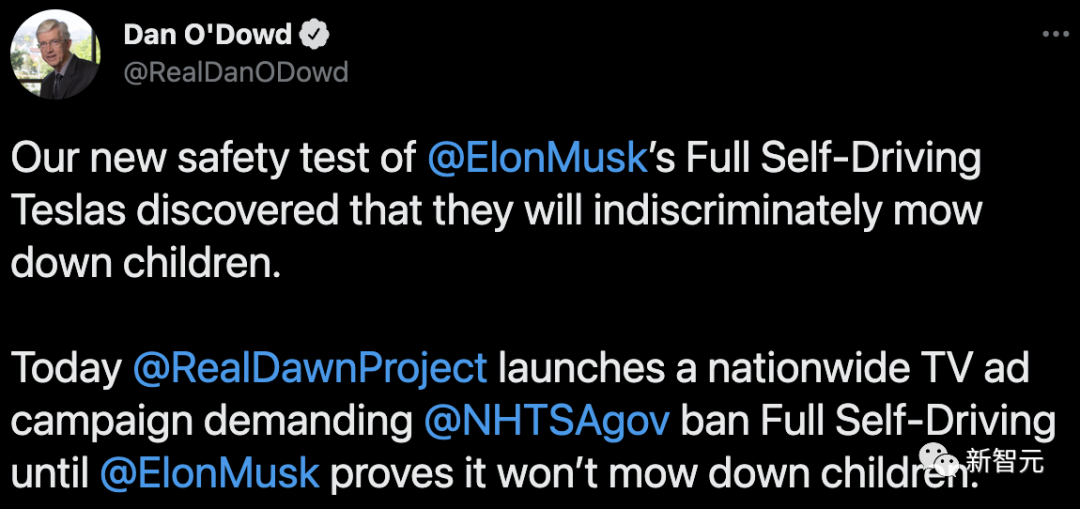Open Dan O'Dowd's profile photo
Screen dimensions: 1080x509
coord(54,57)
